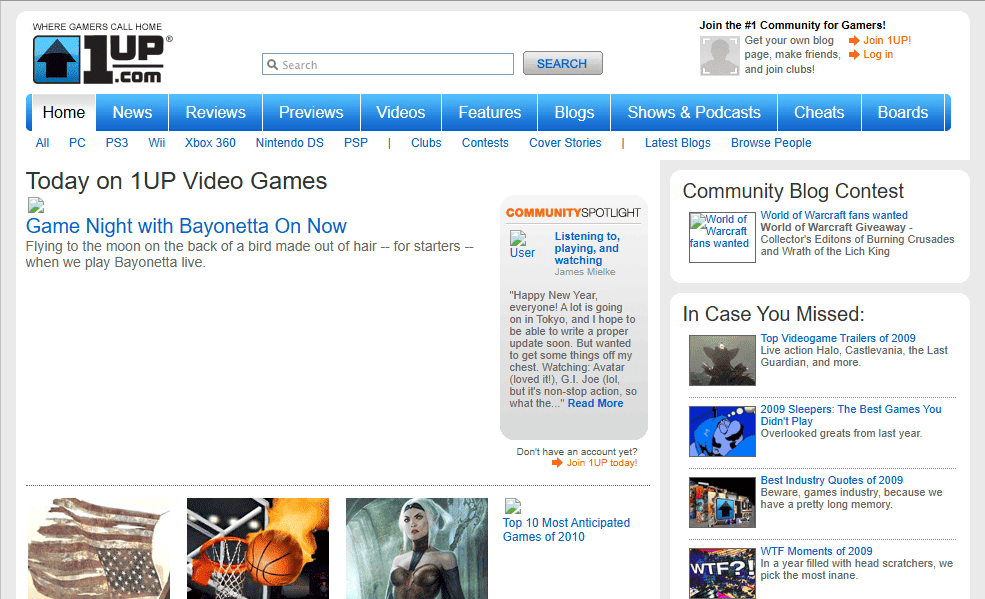The width and height of the screenshot is (985, 599).
Task: Click the orange arrow beside Log in
Action: click(x=854, y=55)
